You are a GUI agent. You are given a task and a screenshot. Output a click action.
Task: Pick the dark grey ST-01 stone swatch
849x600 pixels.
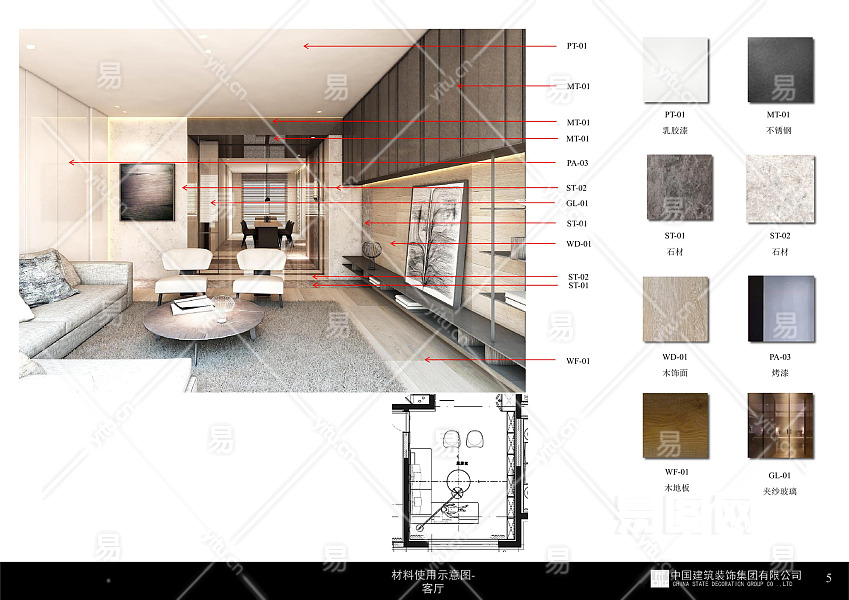[x=680, y=187]
